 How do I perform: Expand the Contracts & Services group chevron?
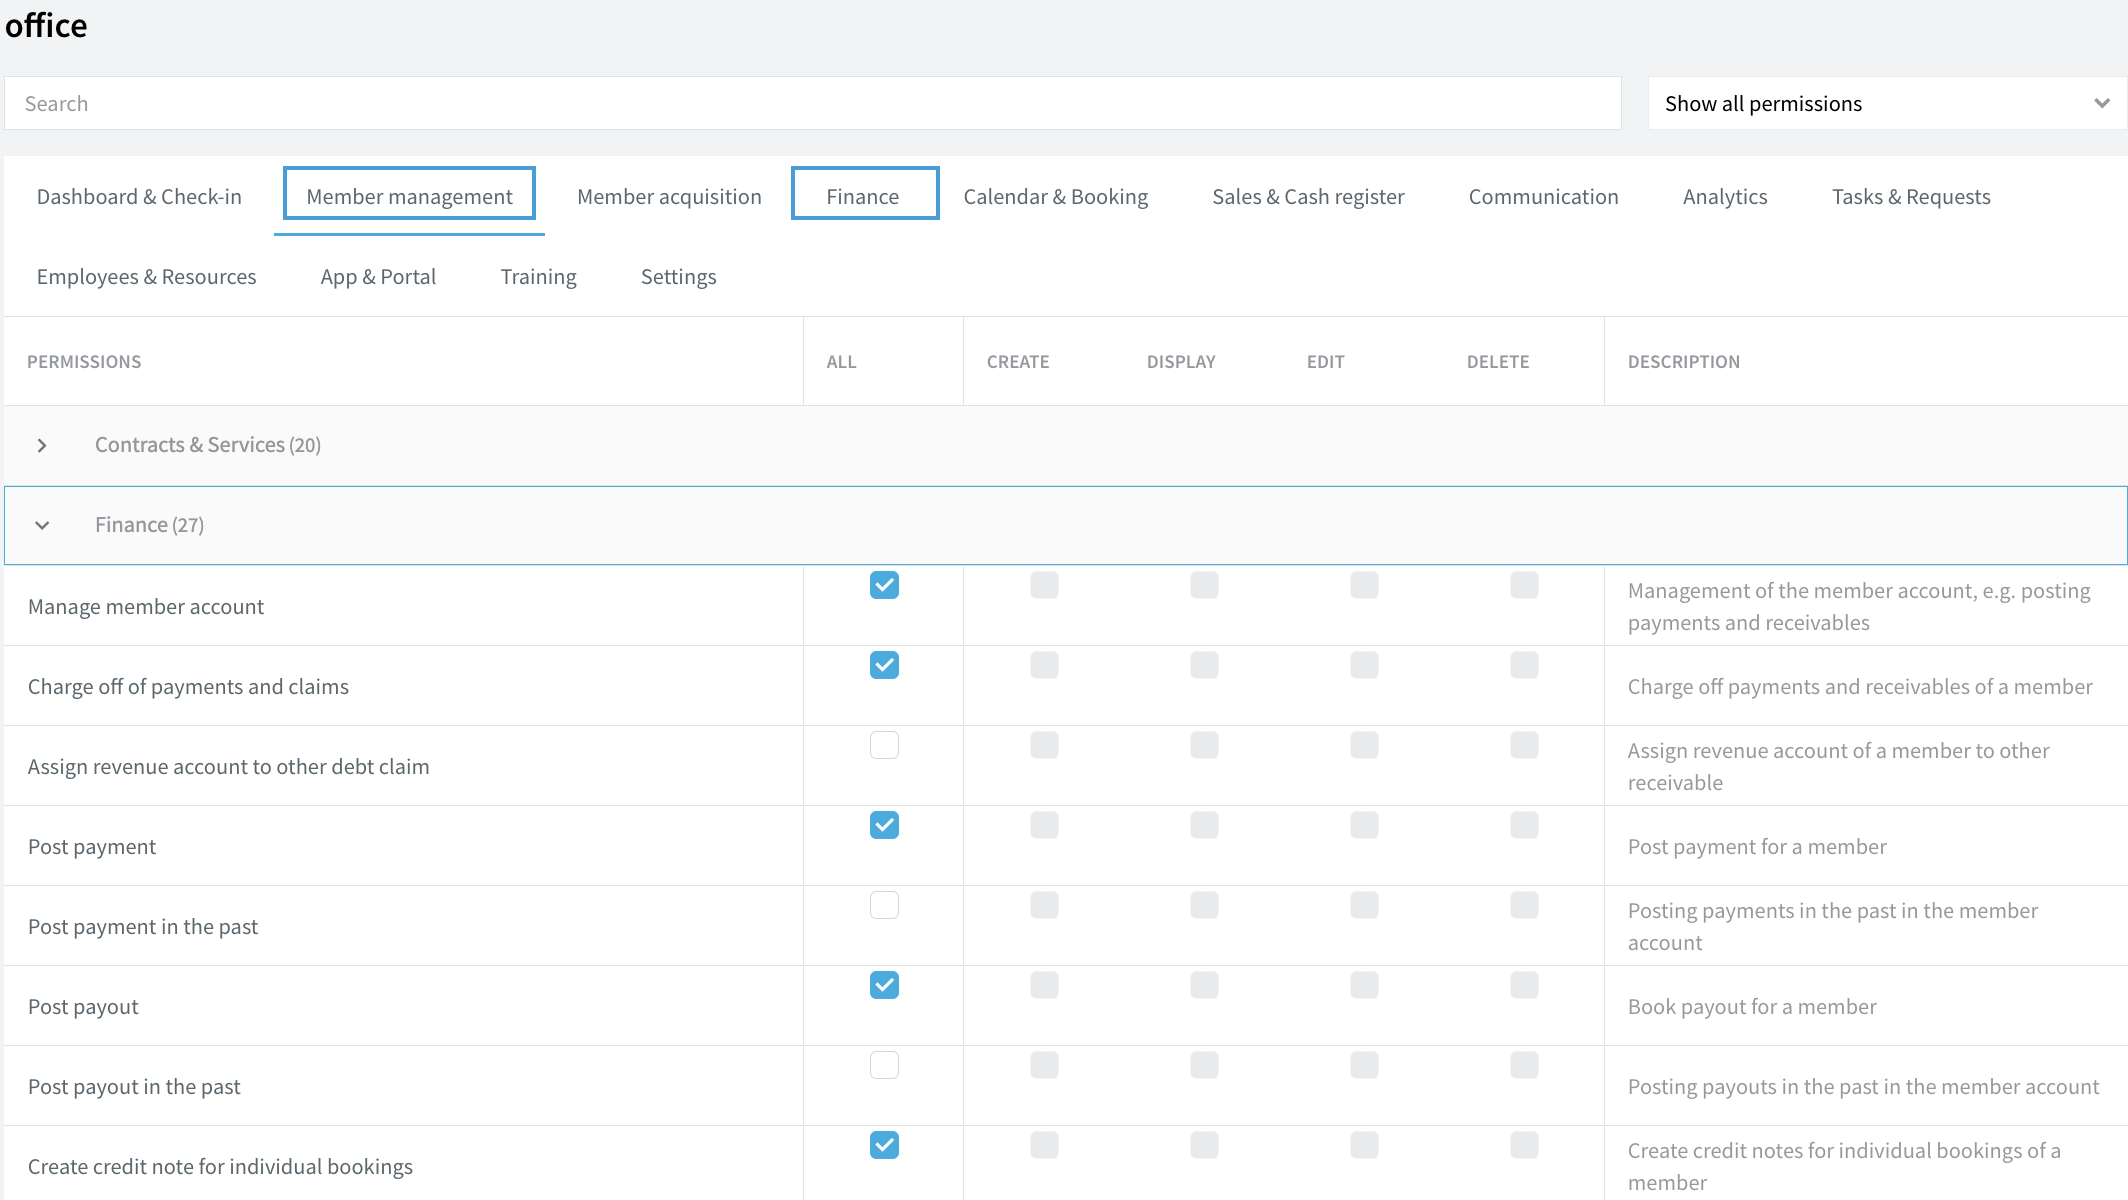[x=42, y=445]
